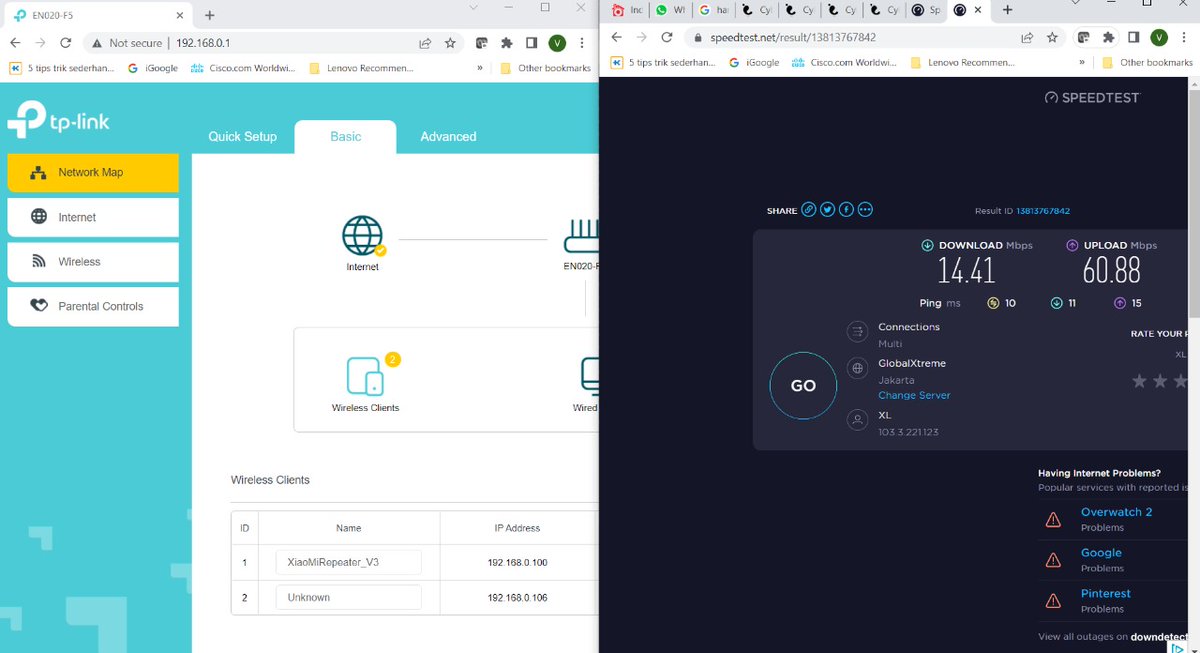The image size is (1200, 653).
Task: Share Speedtest result on Facebook
Action: click(x=846, y=210)
